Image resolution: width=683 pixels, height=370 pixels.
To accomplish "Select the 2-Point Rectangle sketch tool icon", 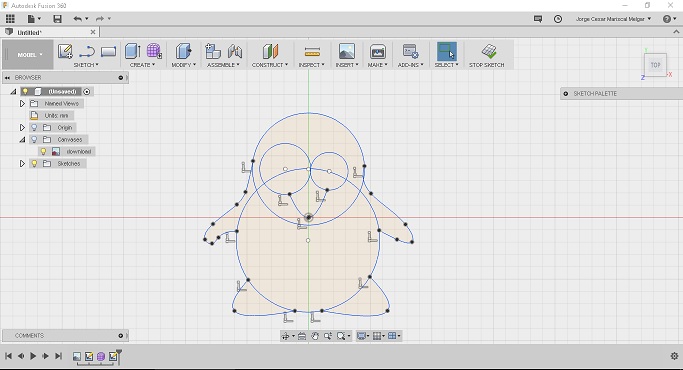I will click(108, 52).
